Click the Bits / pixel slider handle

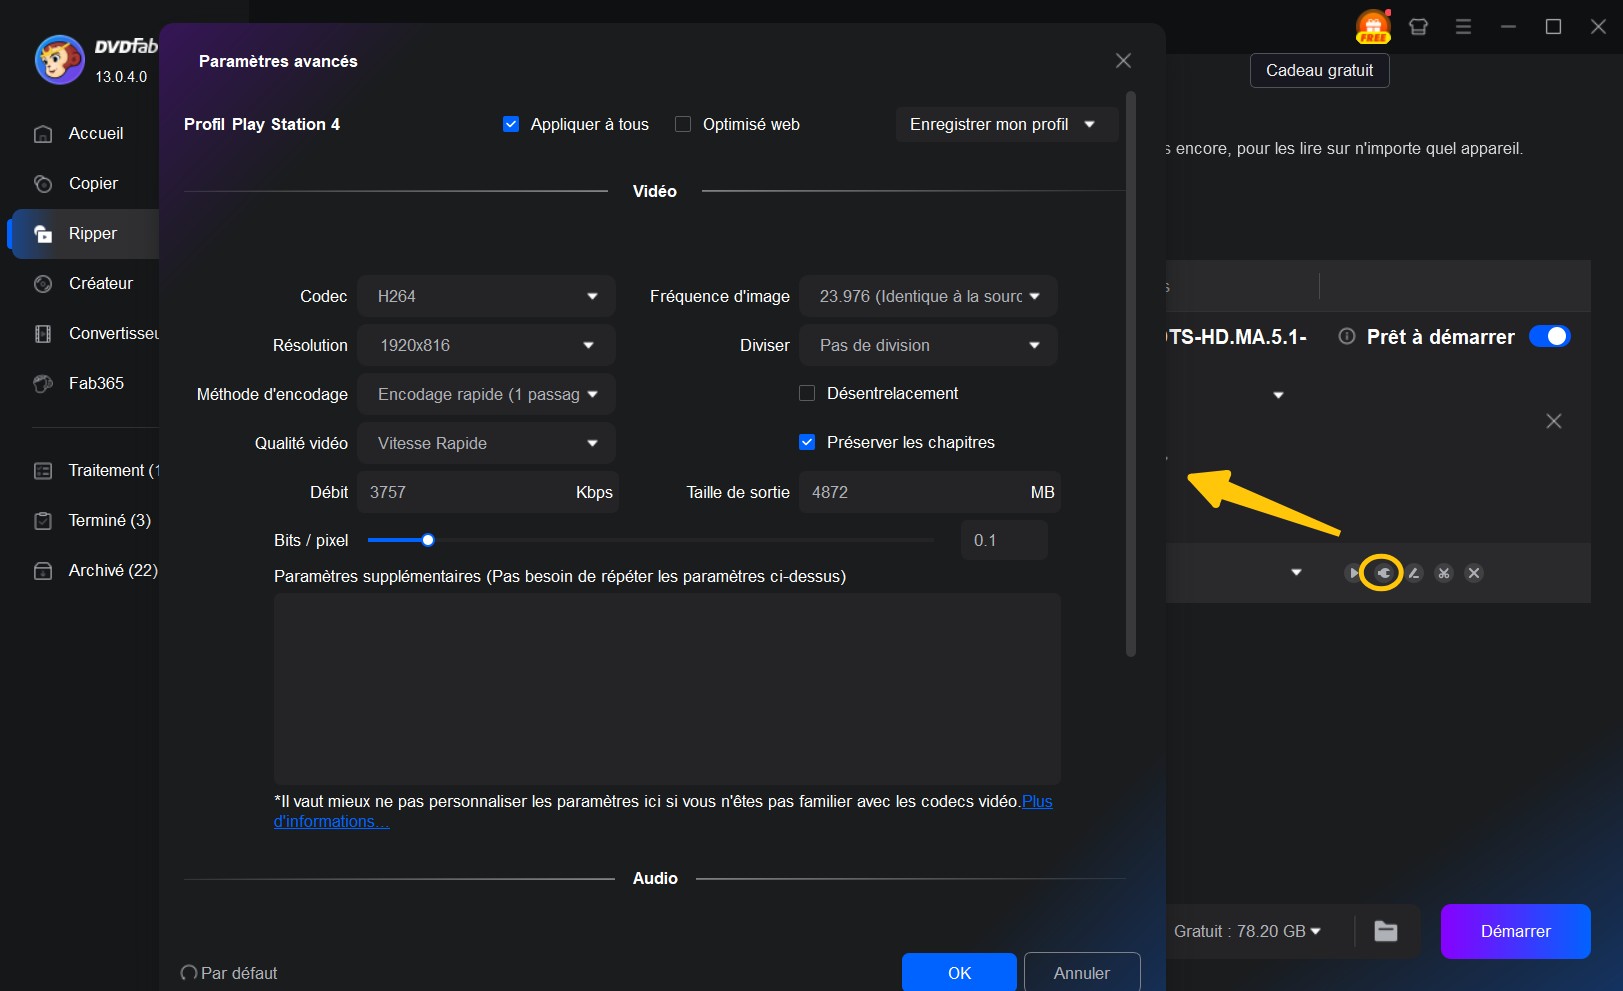click(x=428, y=540)
